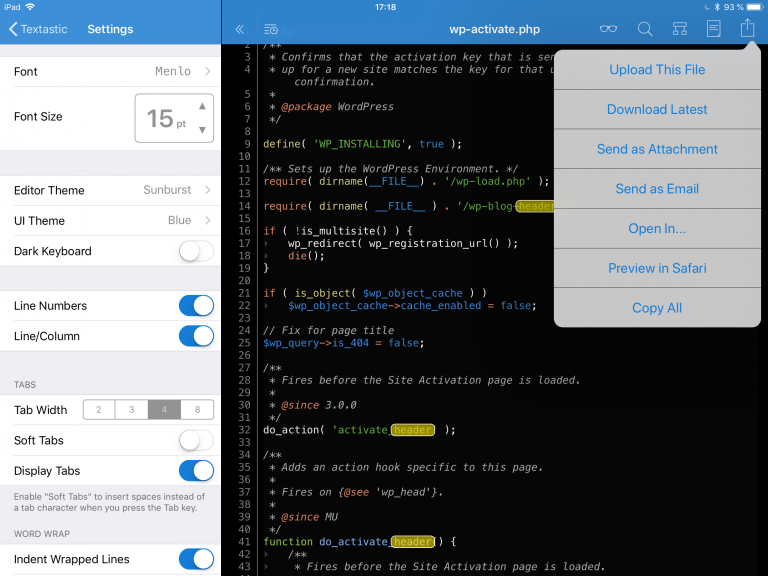Increase font size with up arrow
The image size is (768, 576).
[202, 106]
